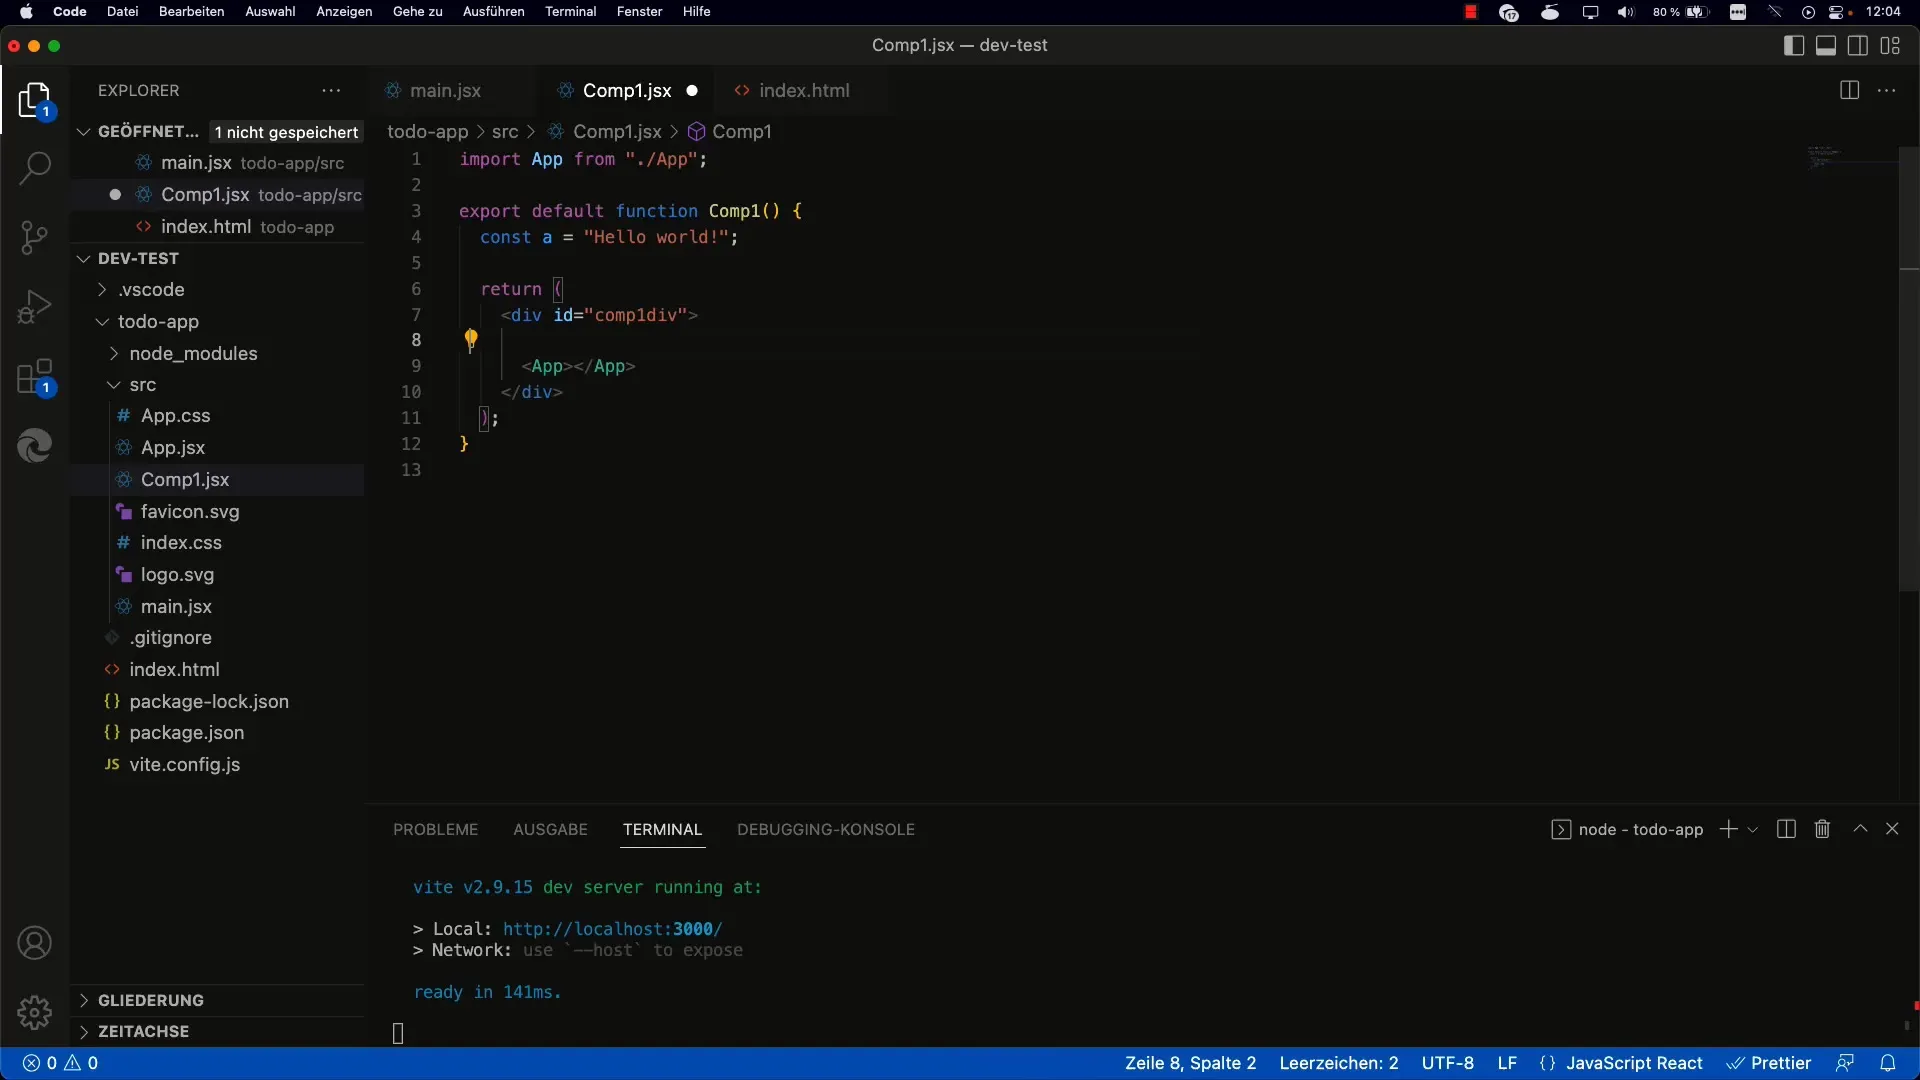Screen dimensions: 1920x1080
Task: Create a new terminal with plus icon
Action: point(1728,829)
